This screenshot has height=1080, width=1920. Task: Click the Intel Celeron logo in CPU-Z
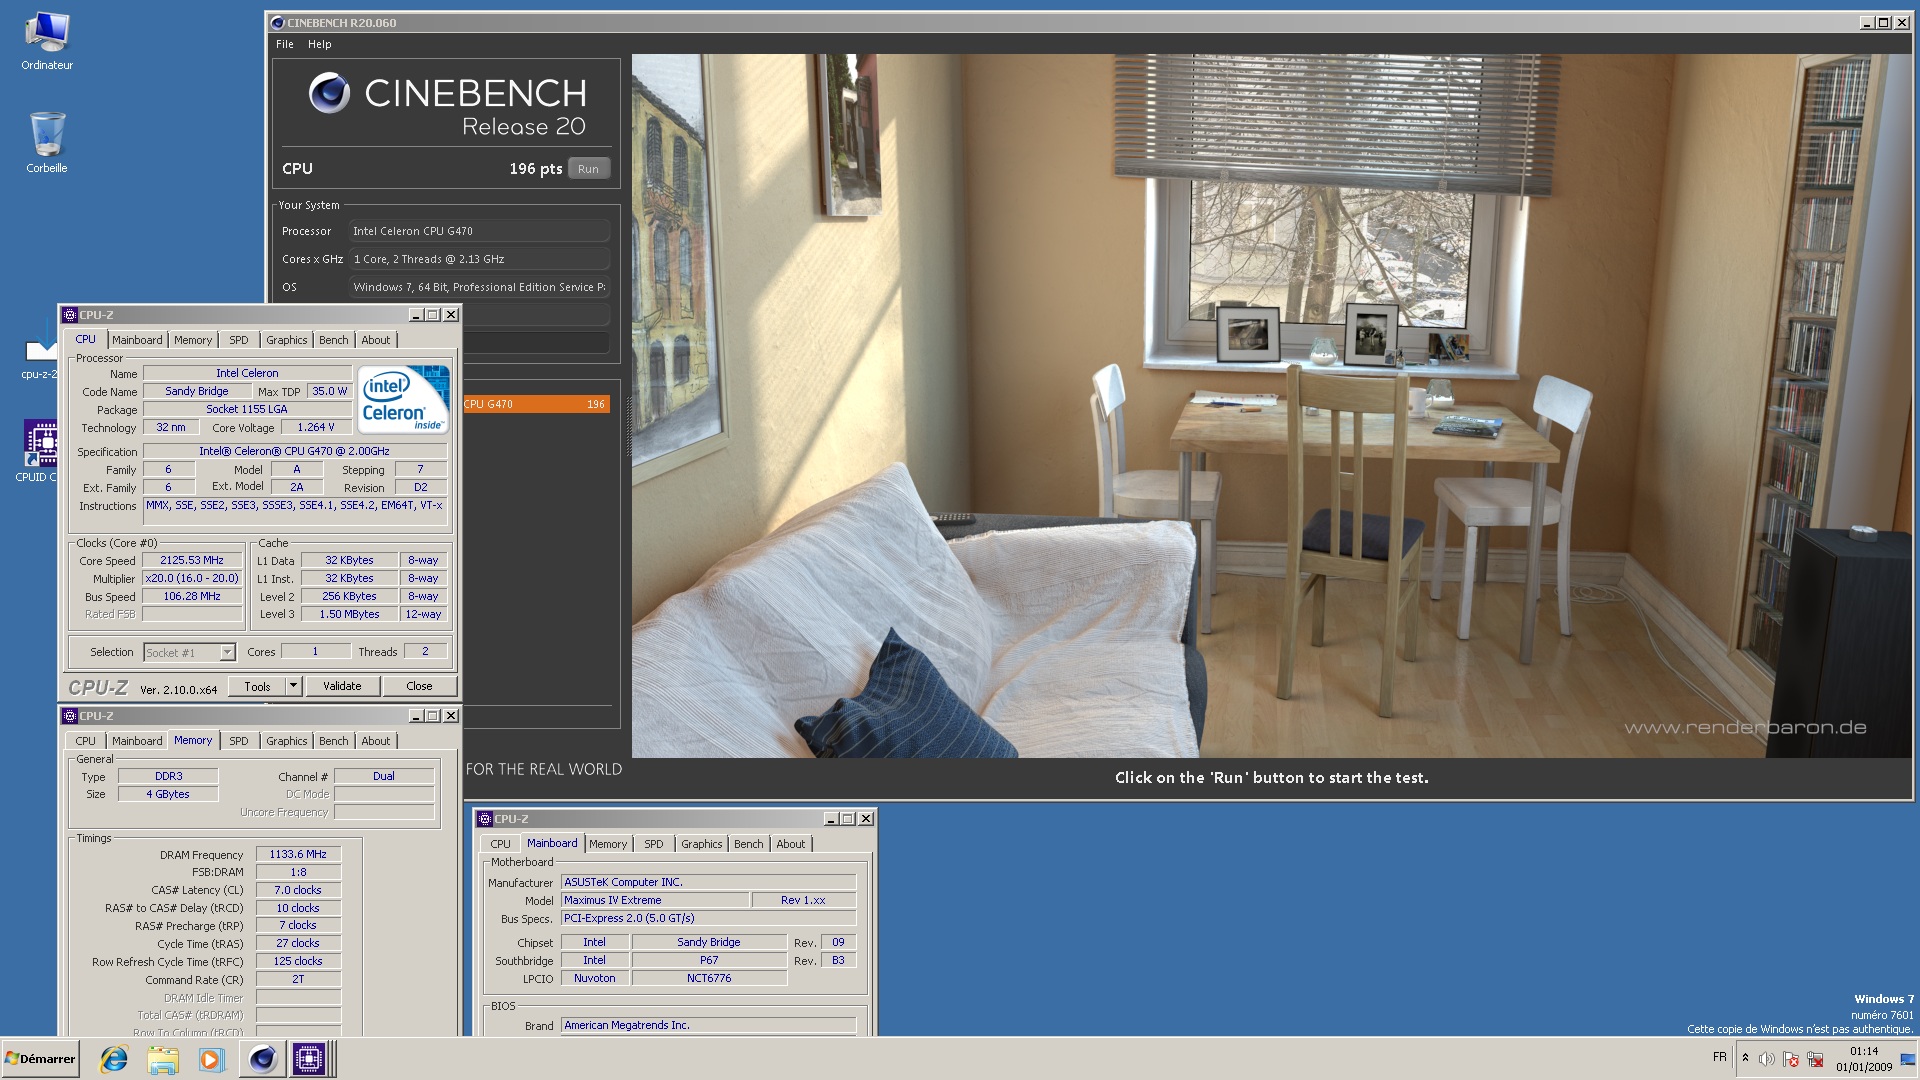(x=404, y=399)
